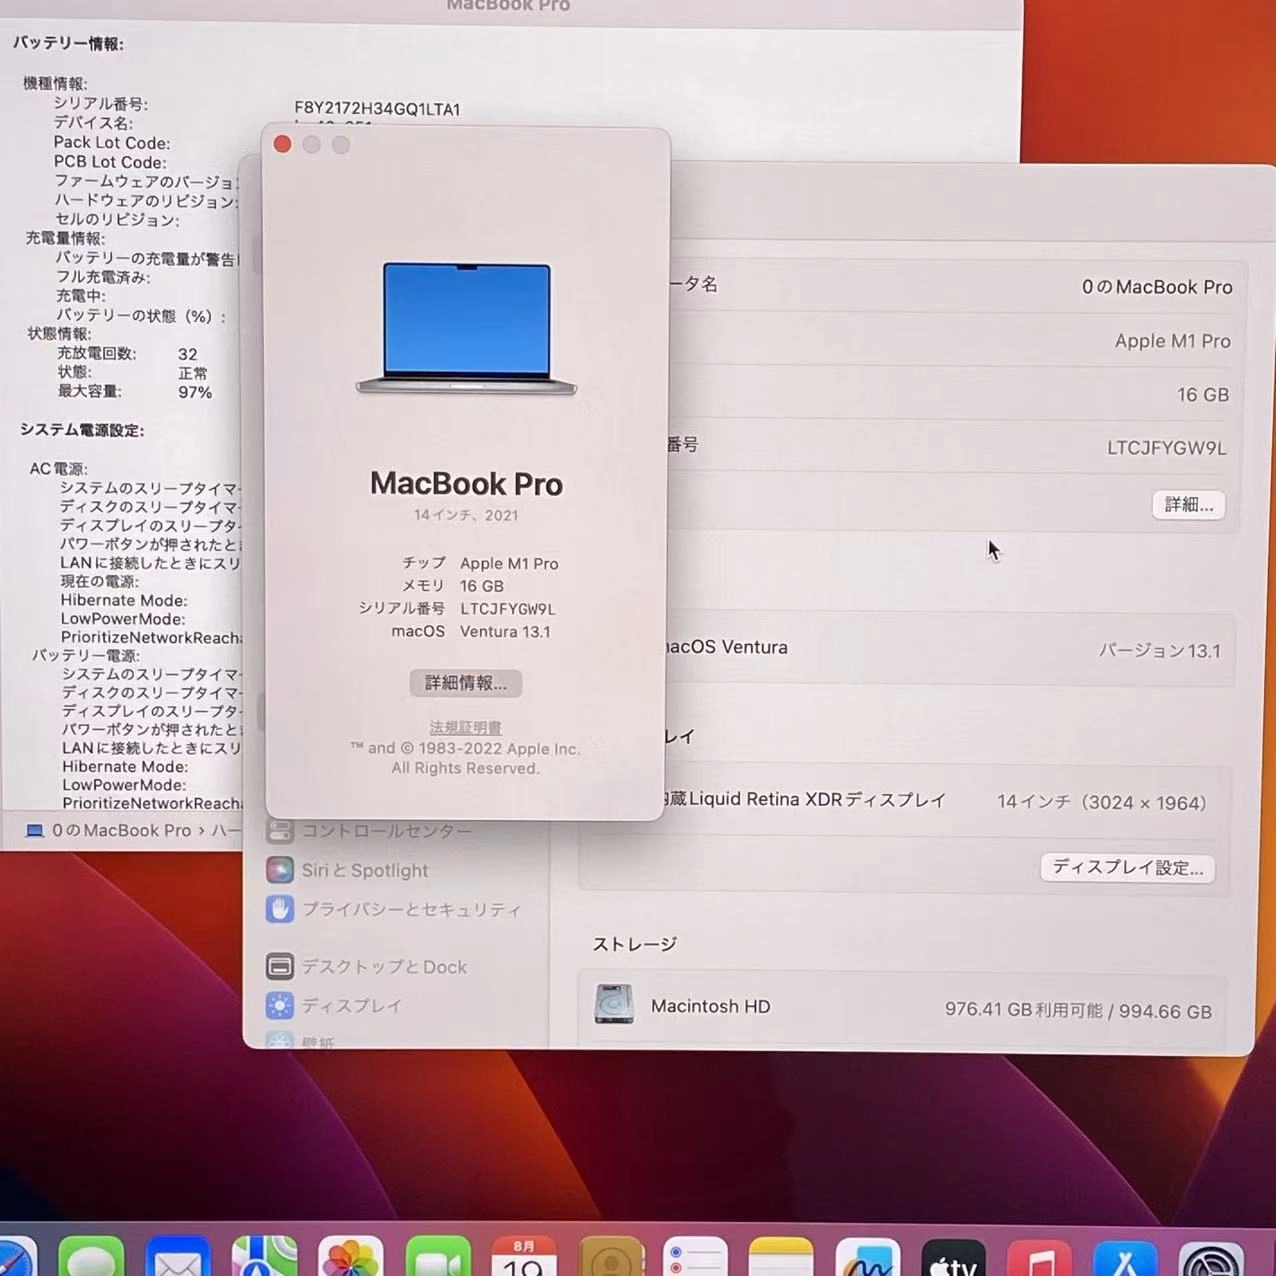
Task: Click the MacBook Pro laptop image
Action: (x=467, y=328)
